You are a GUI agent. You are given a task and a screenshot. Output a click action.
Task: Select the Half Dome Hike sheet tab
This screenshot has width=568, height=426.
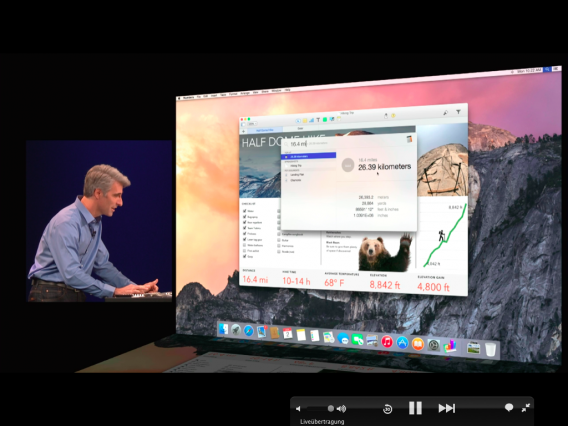[264, 130]
